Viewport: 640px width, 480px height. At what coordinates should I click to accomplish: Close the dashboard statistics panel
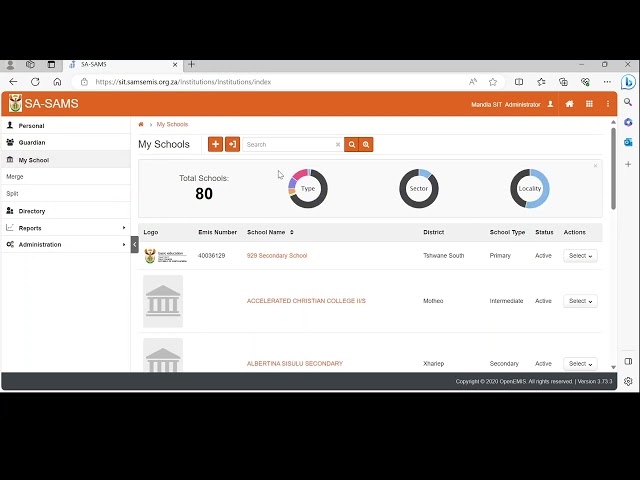(596, 166)
